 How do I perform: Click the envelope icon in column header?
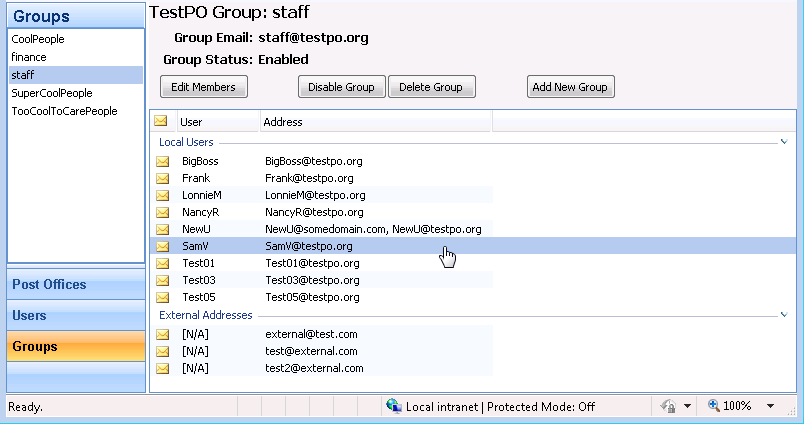pos(160,121)
